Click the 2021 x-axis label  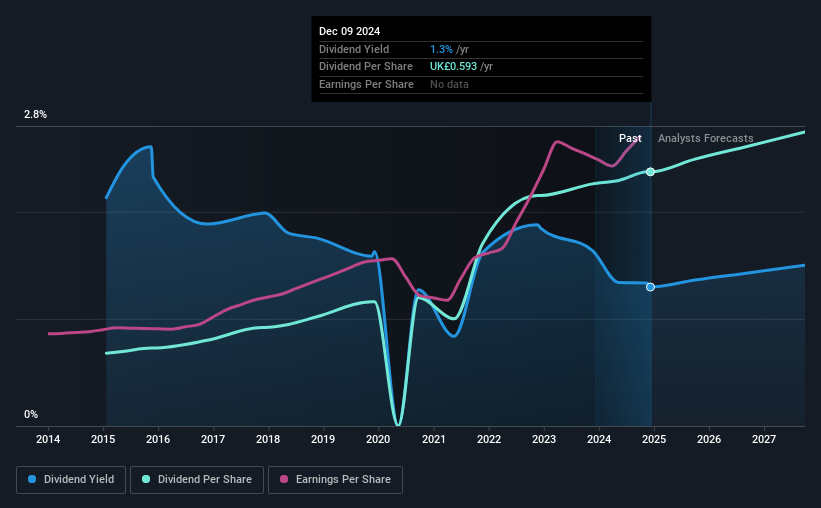pos(434,439)
